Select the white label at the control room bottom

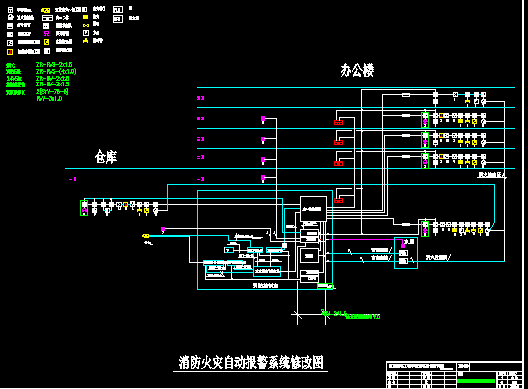[x=266, y=285]
